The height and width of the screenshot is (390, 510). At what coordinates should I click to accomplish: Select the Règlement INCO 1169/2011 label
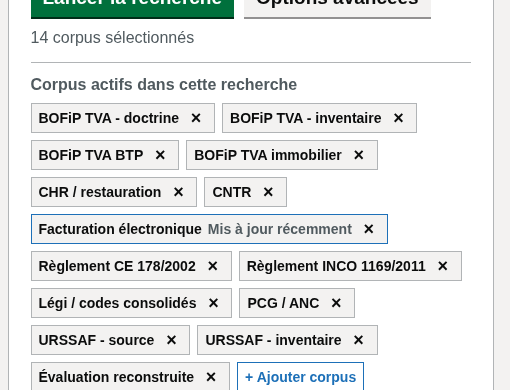[336, 266]
